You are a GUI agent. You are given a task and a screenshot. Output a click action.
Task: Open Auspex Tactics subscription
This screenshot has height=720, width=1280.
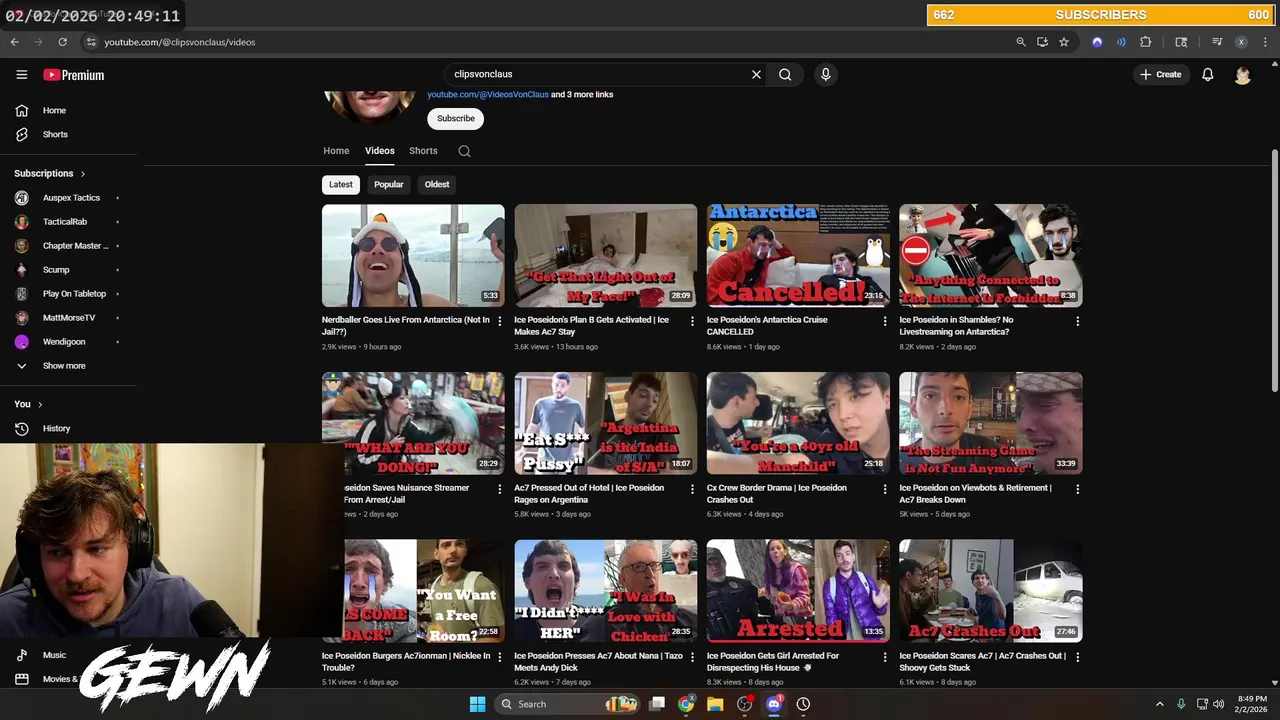[x=68, y=198]
